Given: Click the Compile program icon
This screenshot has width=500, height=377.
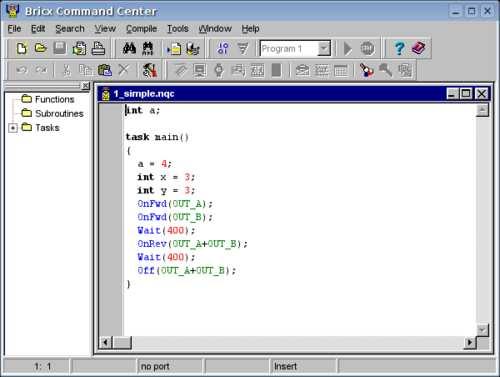Looking at the screenshot, I should (x=223, y=49).
